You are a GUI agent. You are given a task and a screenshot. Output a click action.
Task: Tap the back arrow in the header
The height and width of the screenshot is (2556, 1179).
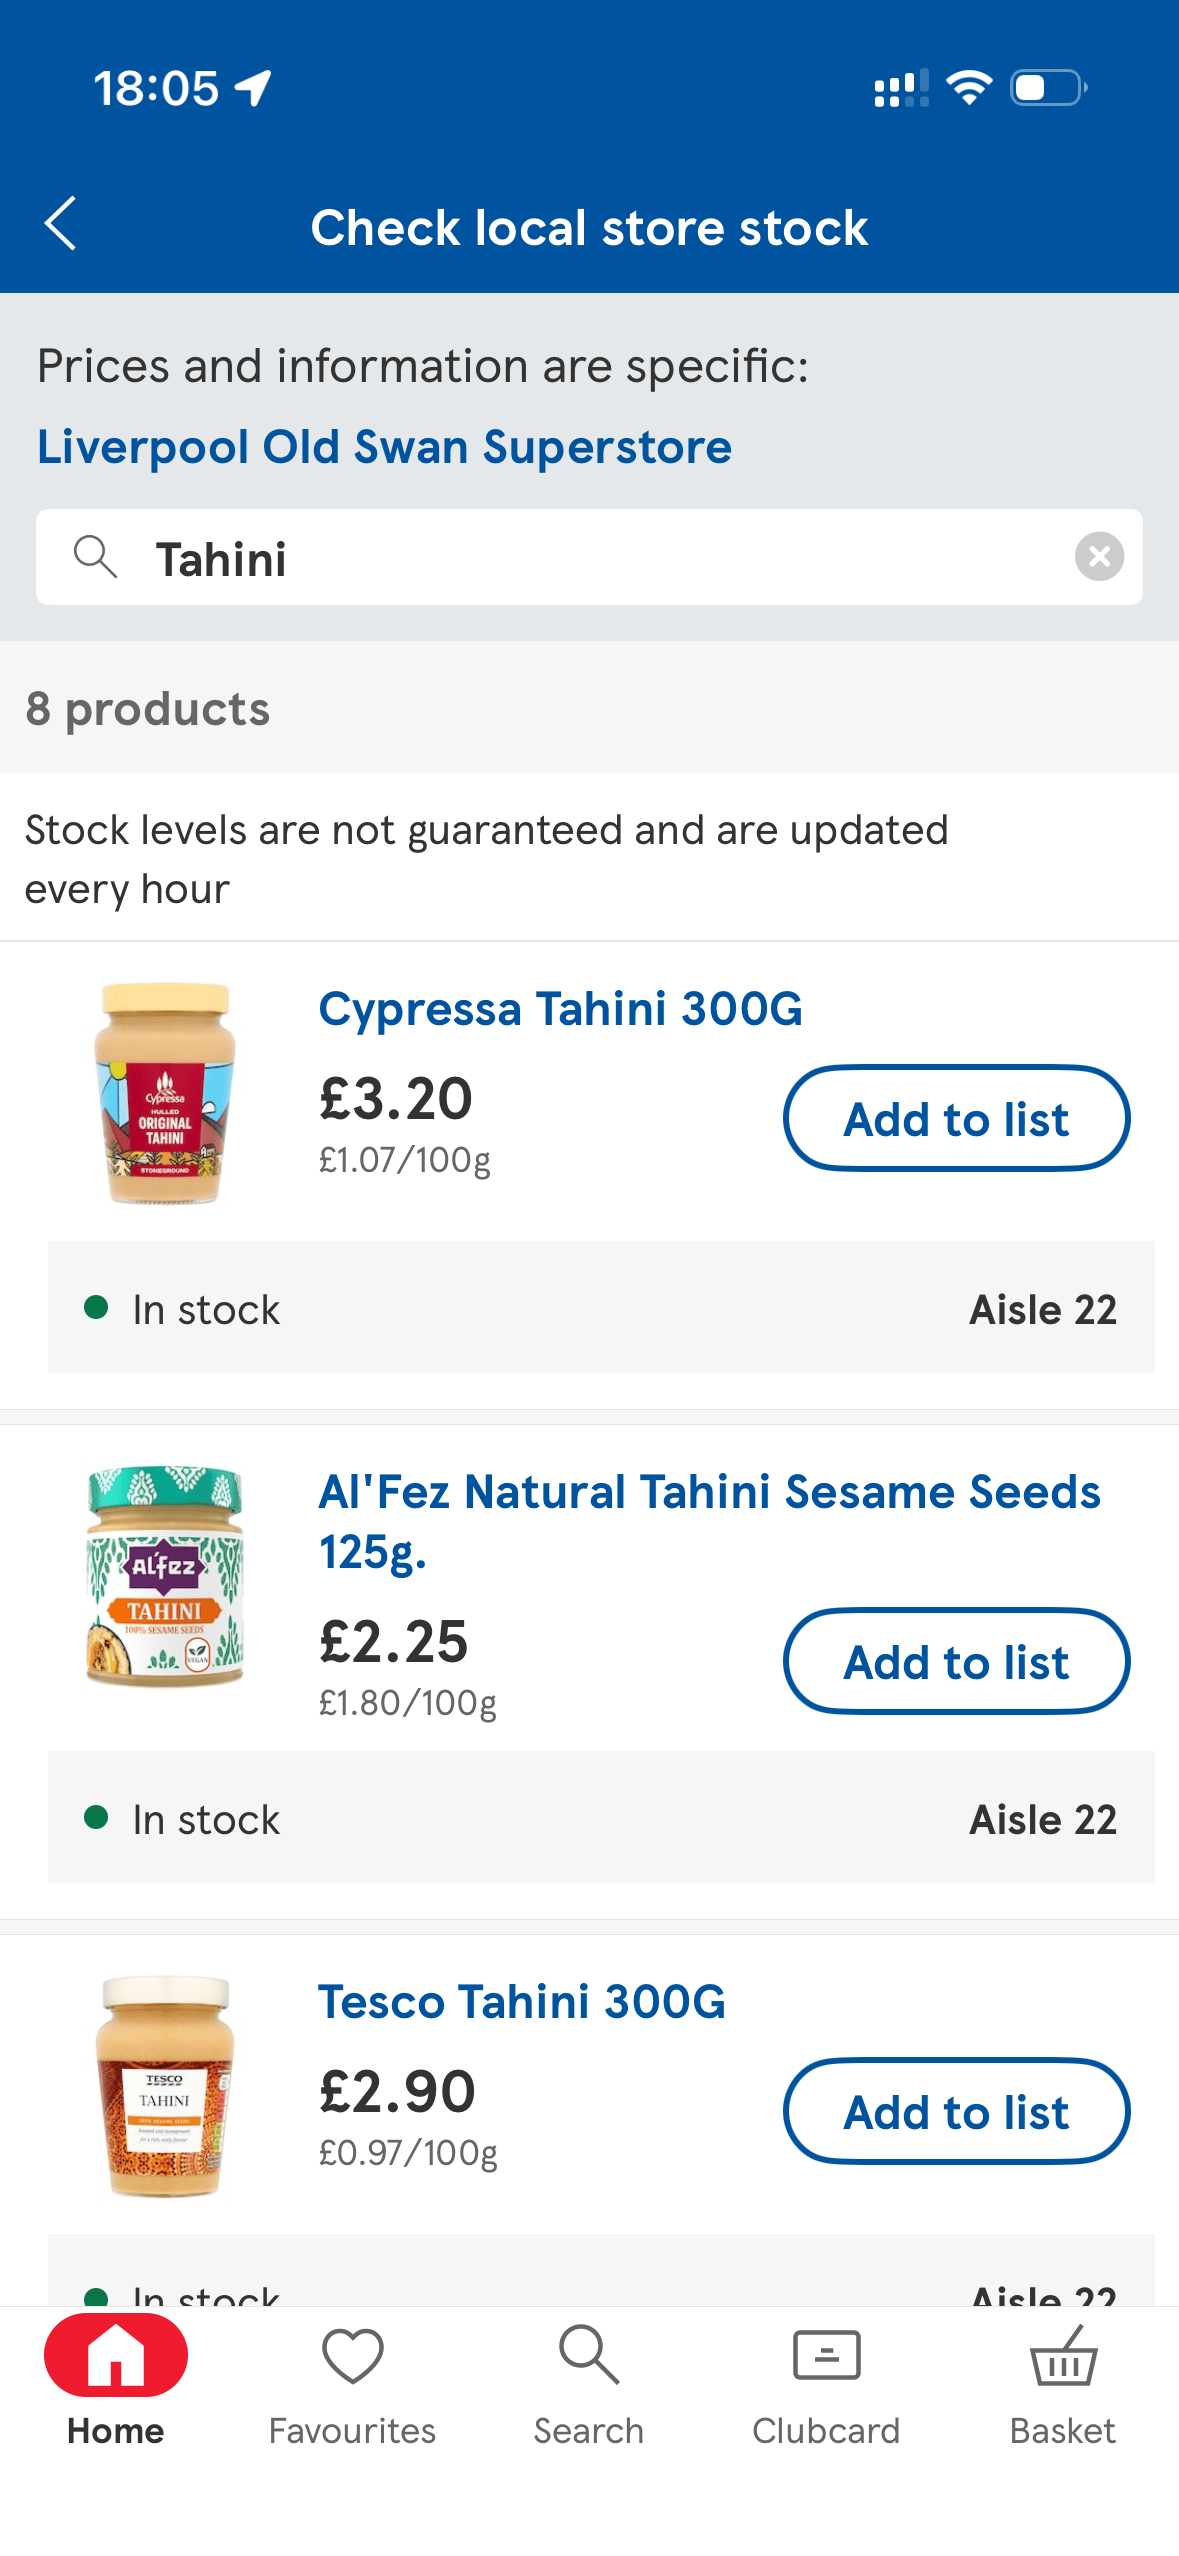62,224
